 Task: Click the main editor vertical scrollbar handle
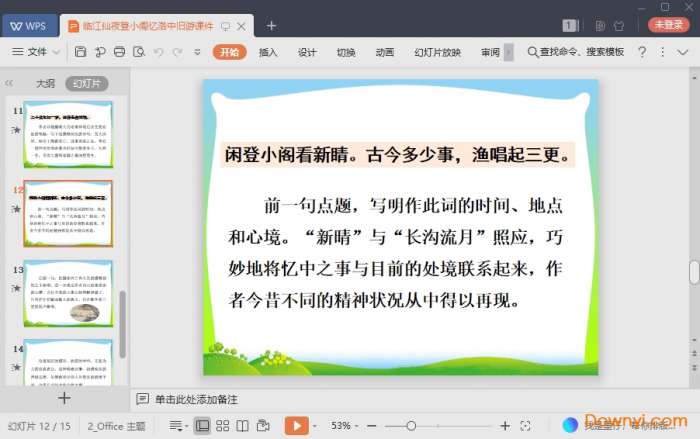[694, 272]
